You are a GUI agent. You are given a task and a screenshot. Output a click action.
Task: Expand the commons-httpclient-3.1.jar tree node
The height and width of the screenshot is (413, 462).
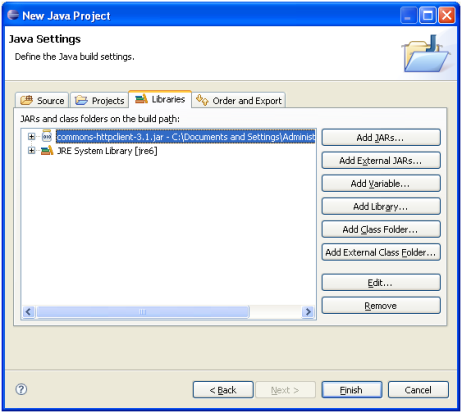coord(31,136)
